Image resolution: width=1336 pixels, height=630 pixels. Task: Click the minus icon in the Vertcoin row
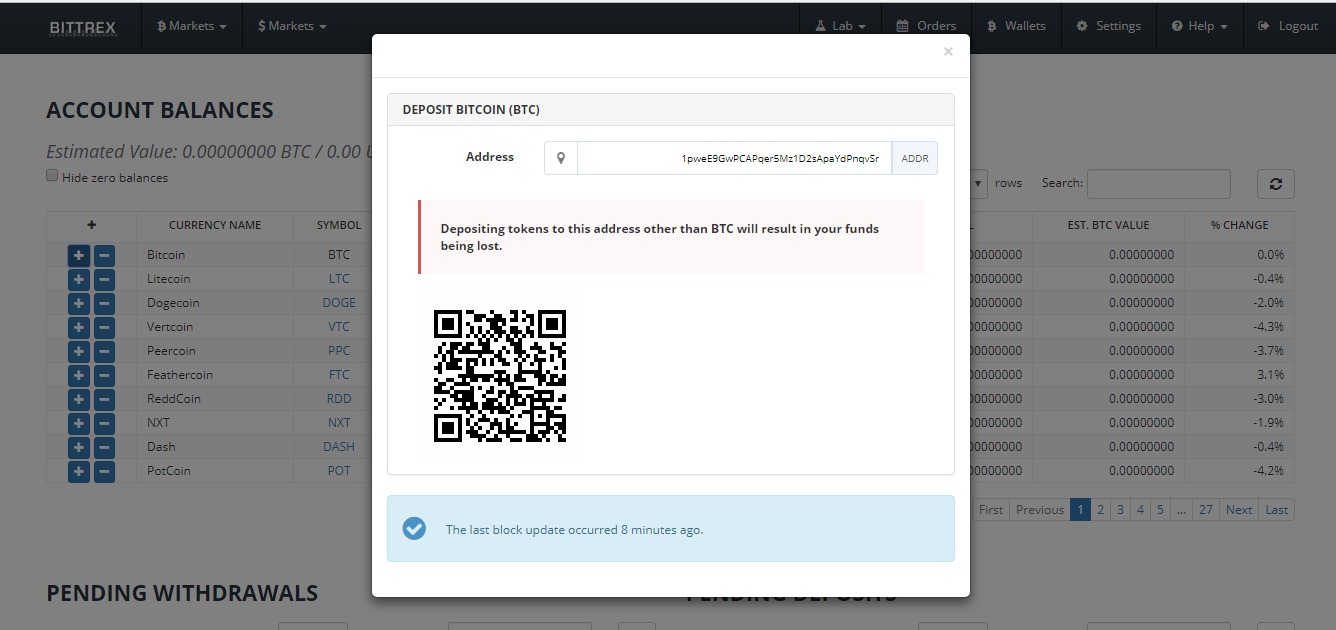(104, 327)
